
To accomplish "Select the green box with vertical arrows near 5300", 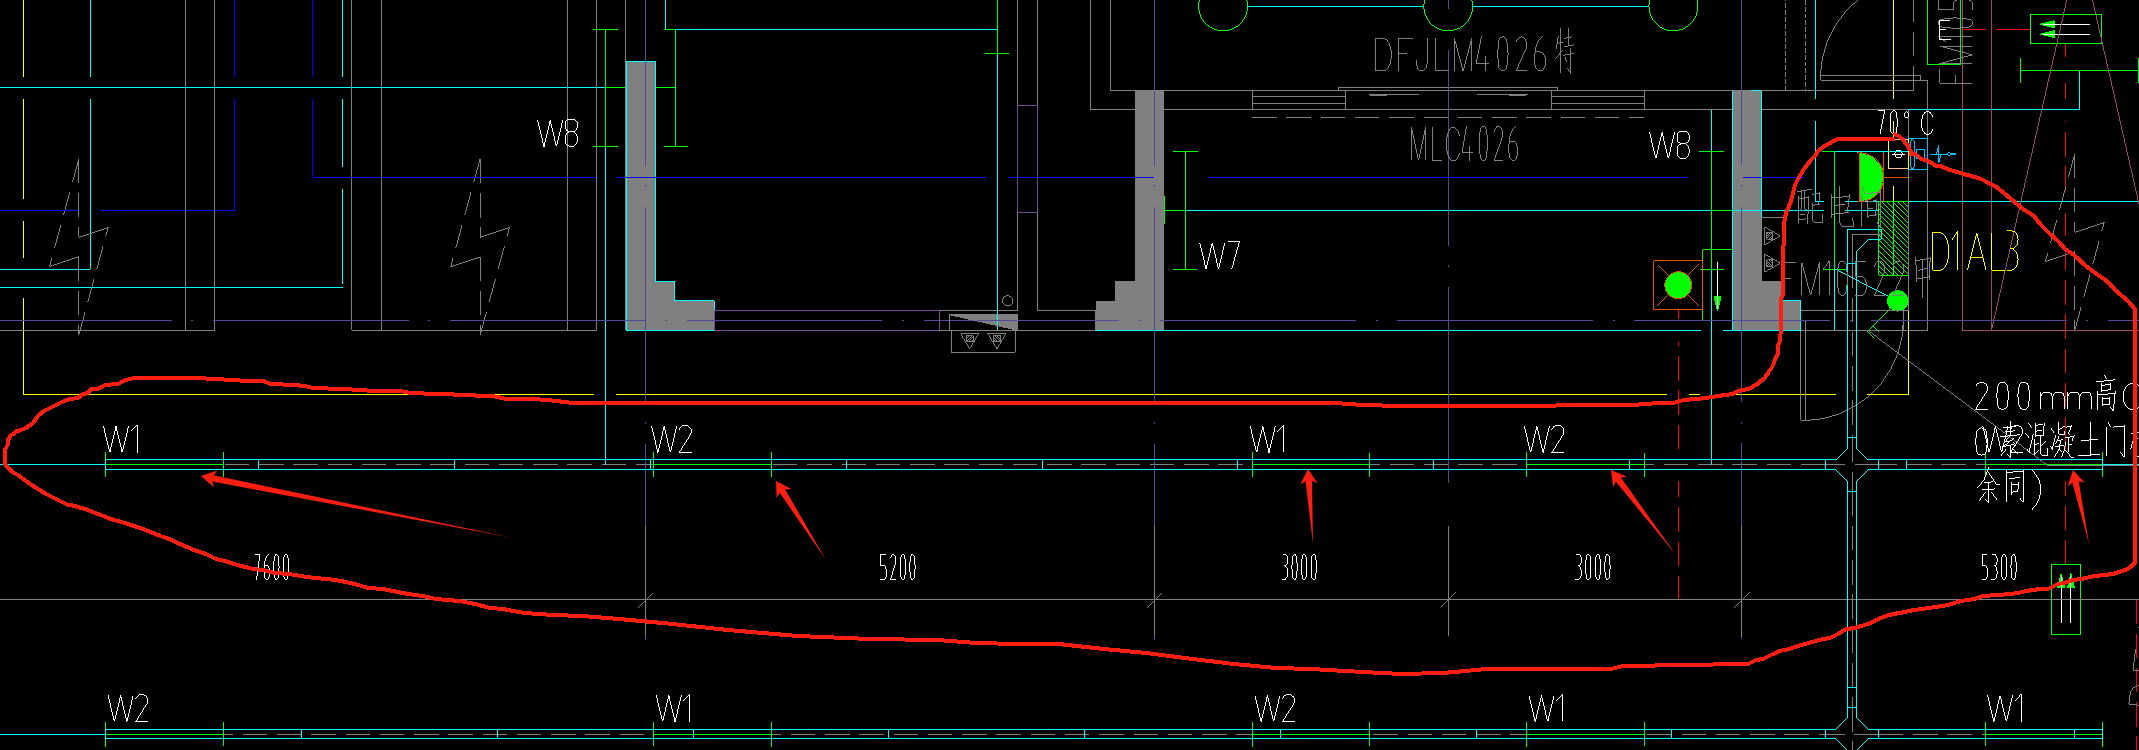I will click(x=2066, y=600).
